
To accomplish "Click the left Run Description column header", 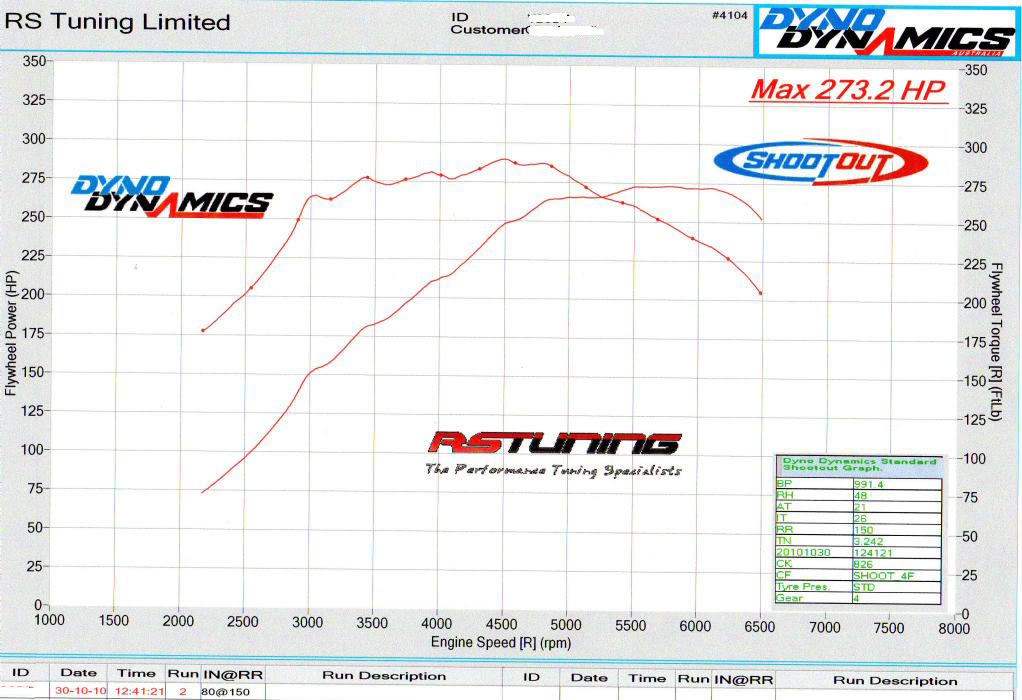I will (384, 677).
